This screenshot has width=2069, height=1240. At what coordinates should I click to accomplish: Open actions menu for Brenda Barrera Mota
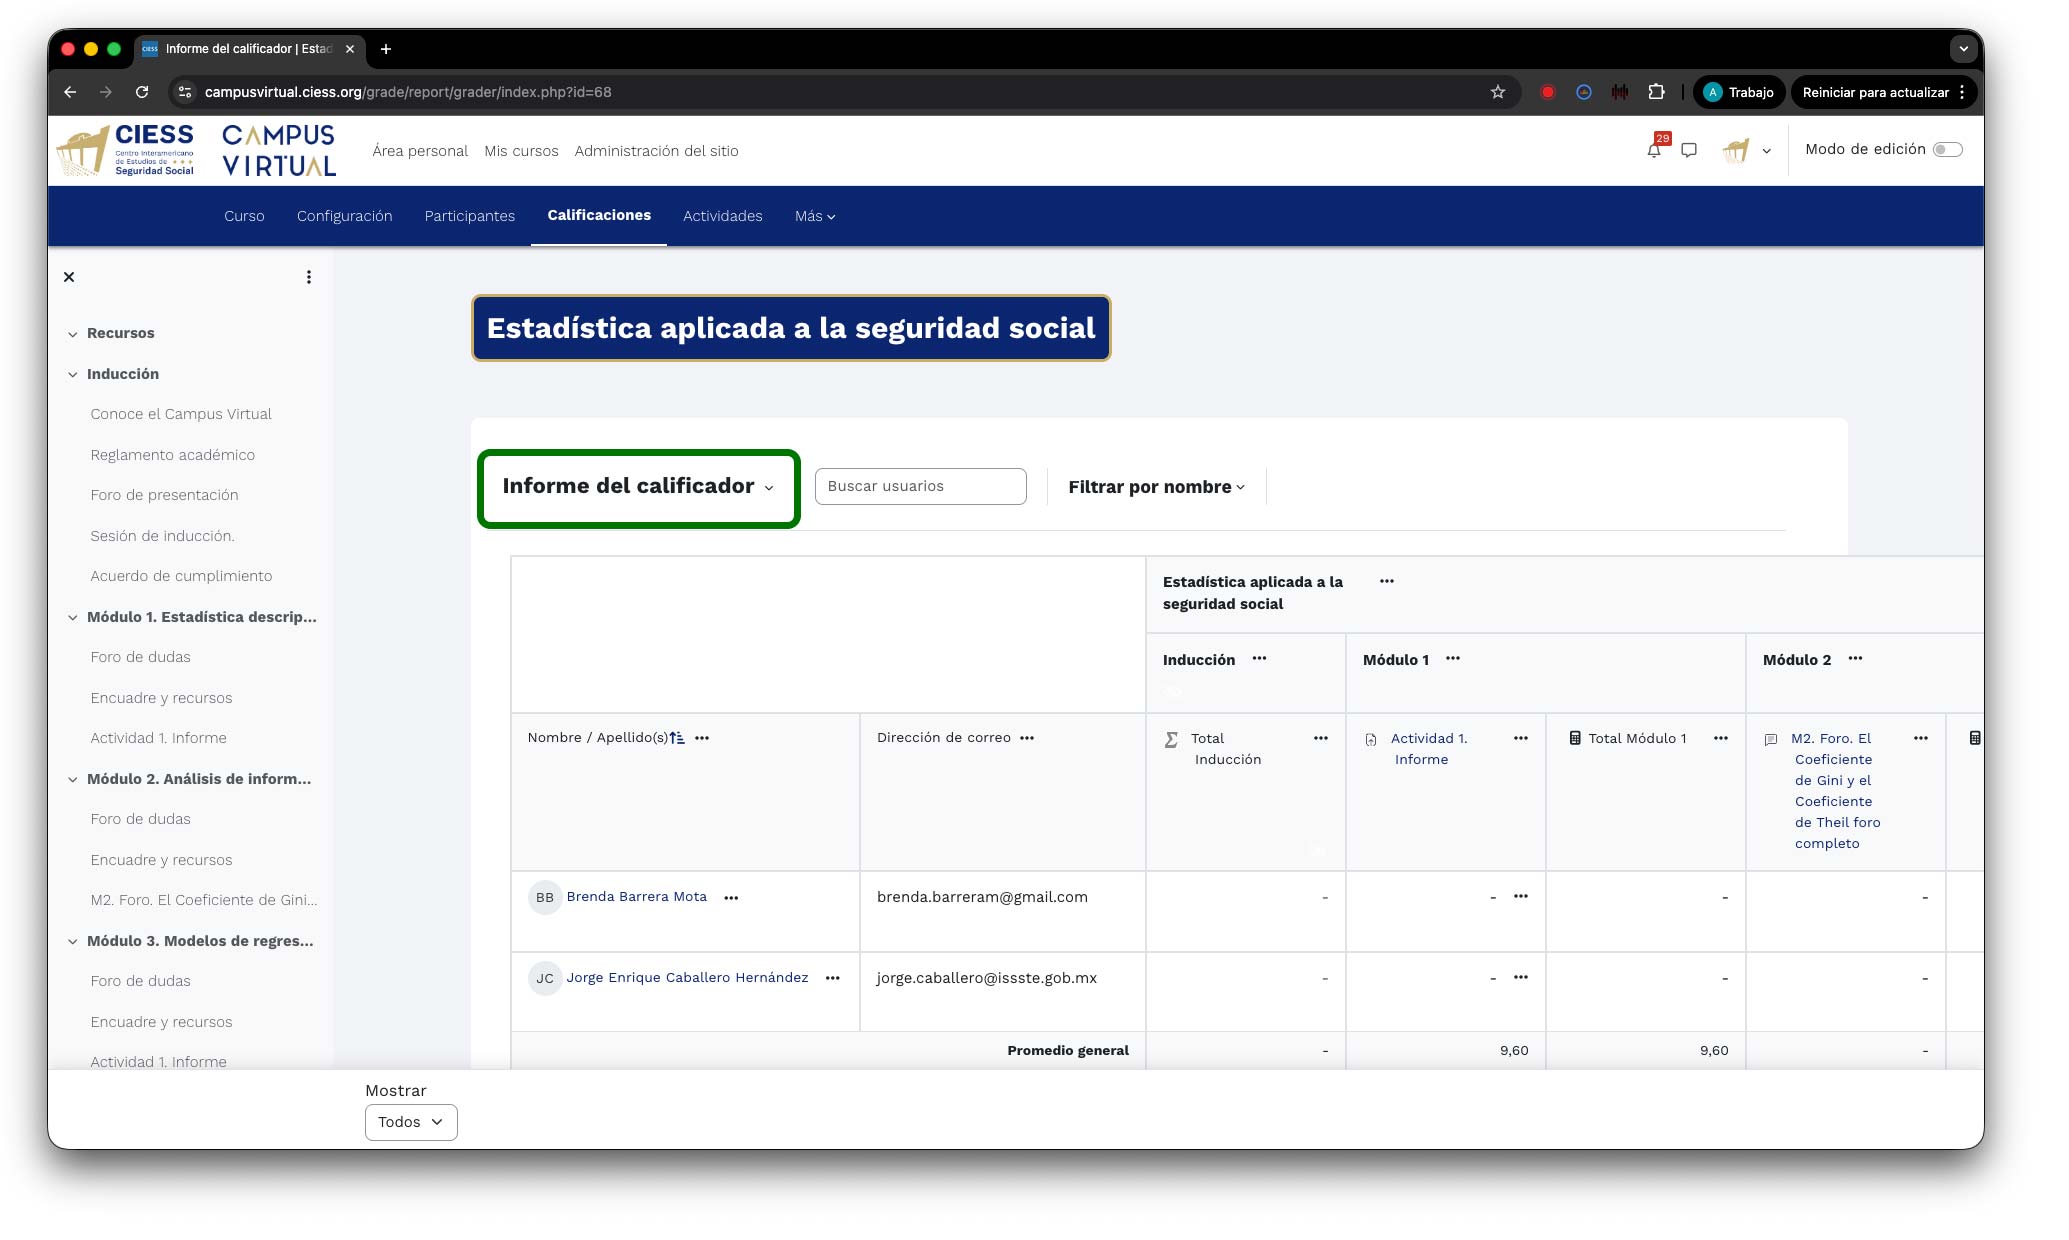click(731, 898)
